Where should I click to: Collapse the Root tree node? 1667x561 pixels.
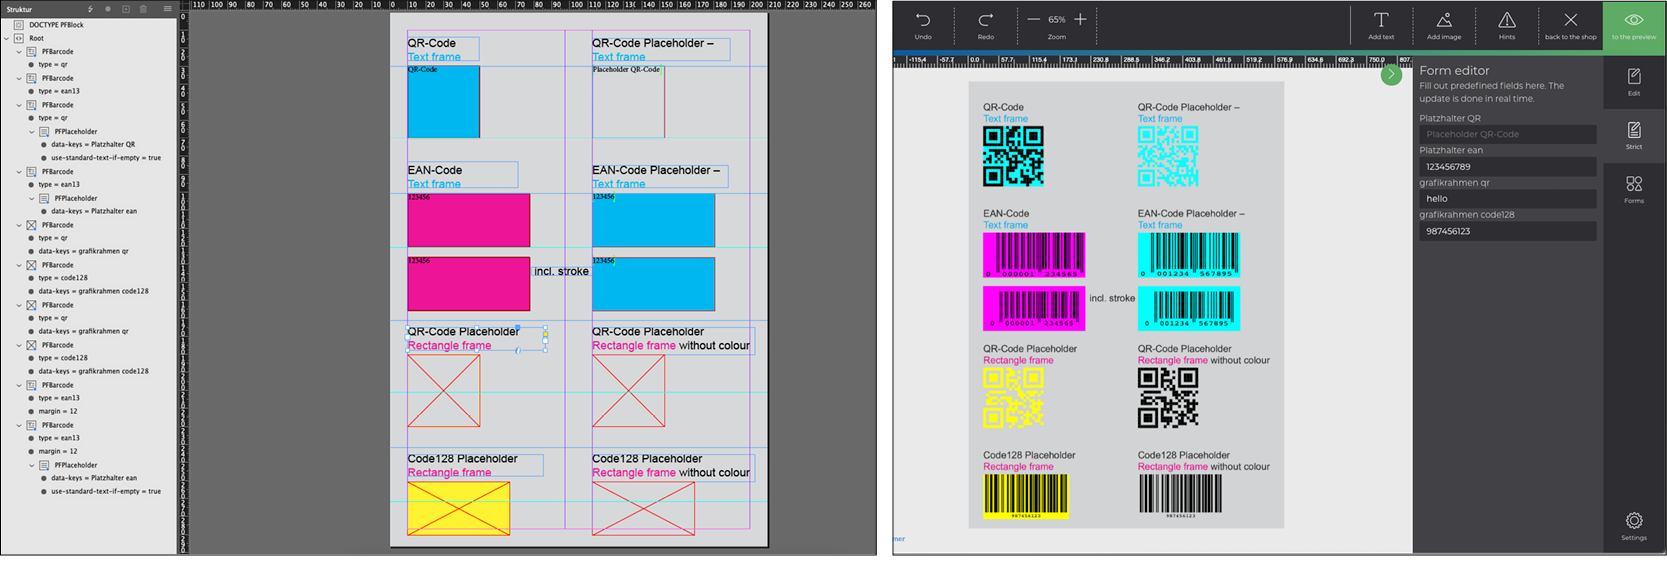point(7,38)
